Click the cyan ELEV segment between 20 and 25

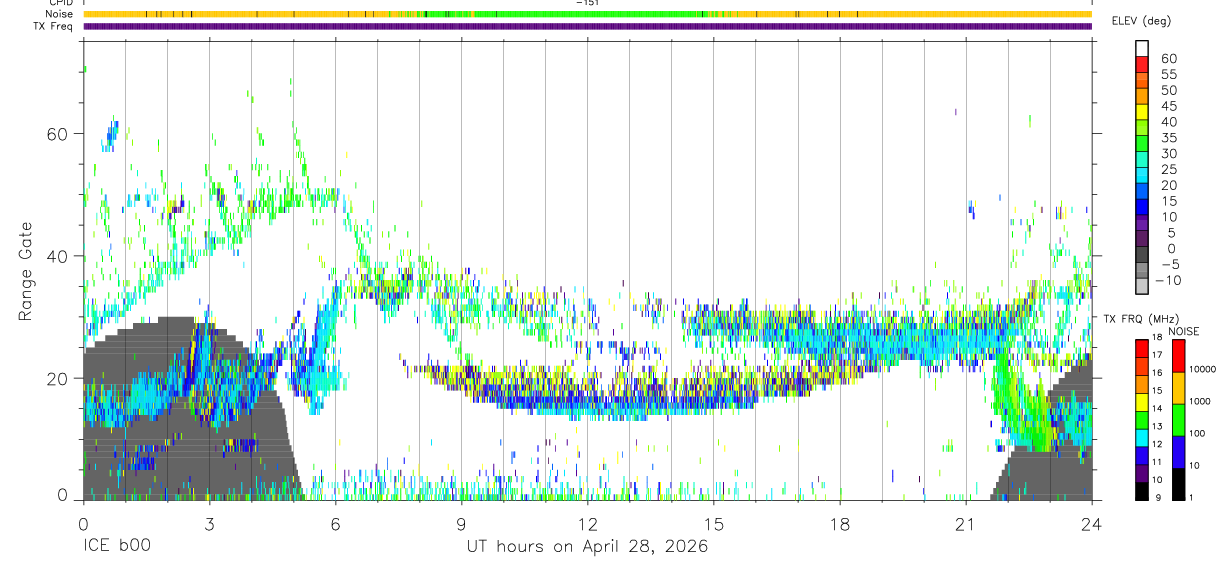[1142, 177]
